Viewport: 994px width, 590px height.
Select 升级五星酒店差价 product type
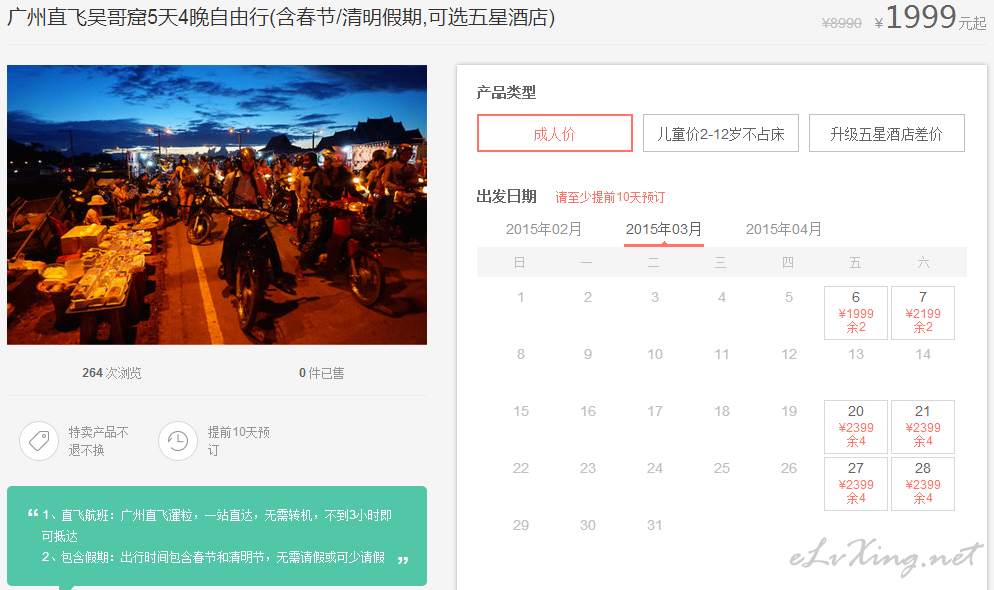[x=887, y=133]
